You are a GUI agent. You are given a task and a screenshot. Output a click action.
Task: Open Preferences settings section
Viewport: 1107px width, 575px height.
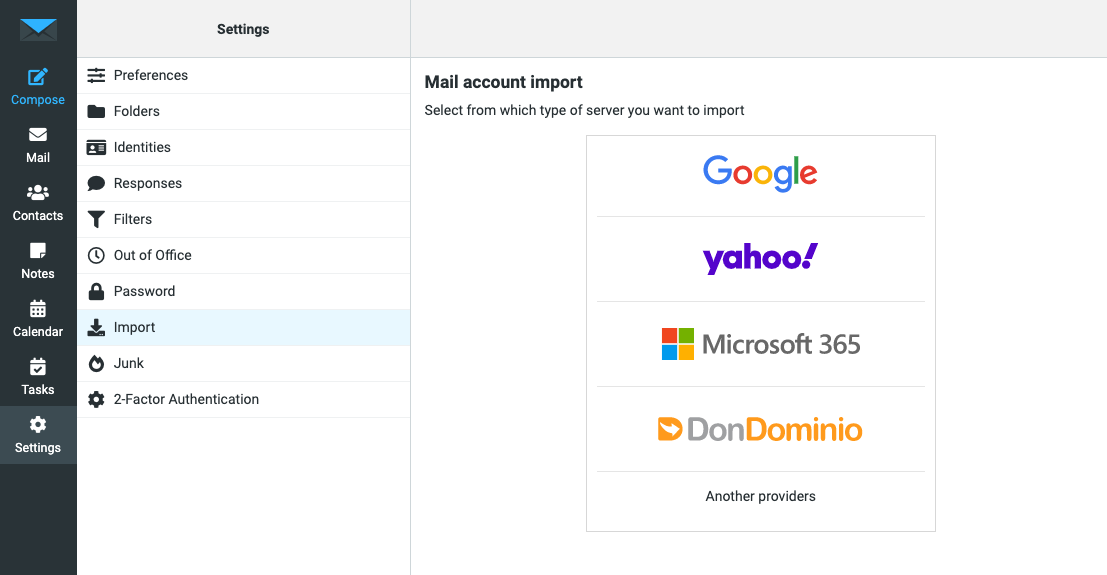tap(244, 76)
